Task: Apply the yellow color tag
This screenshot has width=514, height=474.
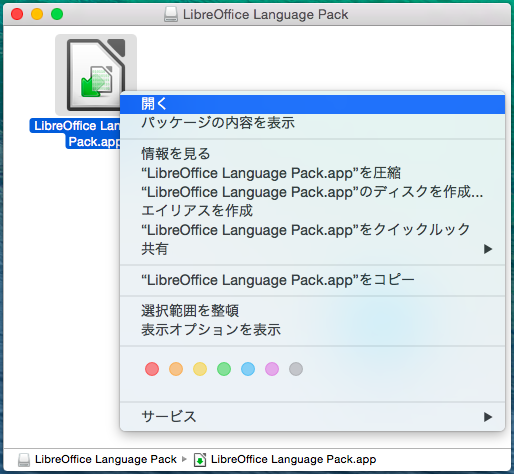Action: 200,369
